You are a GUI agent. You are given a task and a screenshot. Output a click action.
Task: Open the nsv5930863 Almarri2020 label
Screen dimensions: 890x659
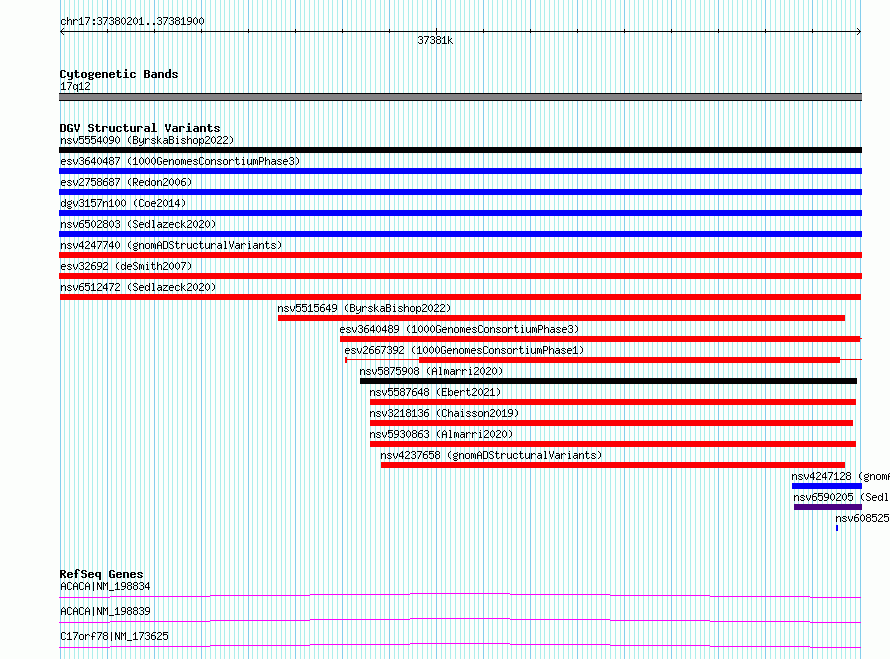click(441, 434)
